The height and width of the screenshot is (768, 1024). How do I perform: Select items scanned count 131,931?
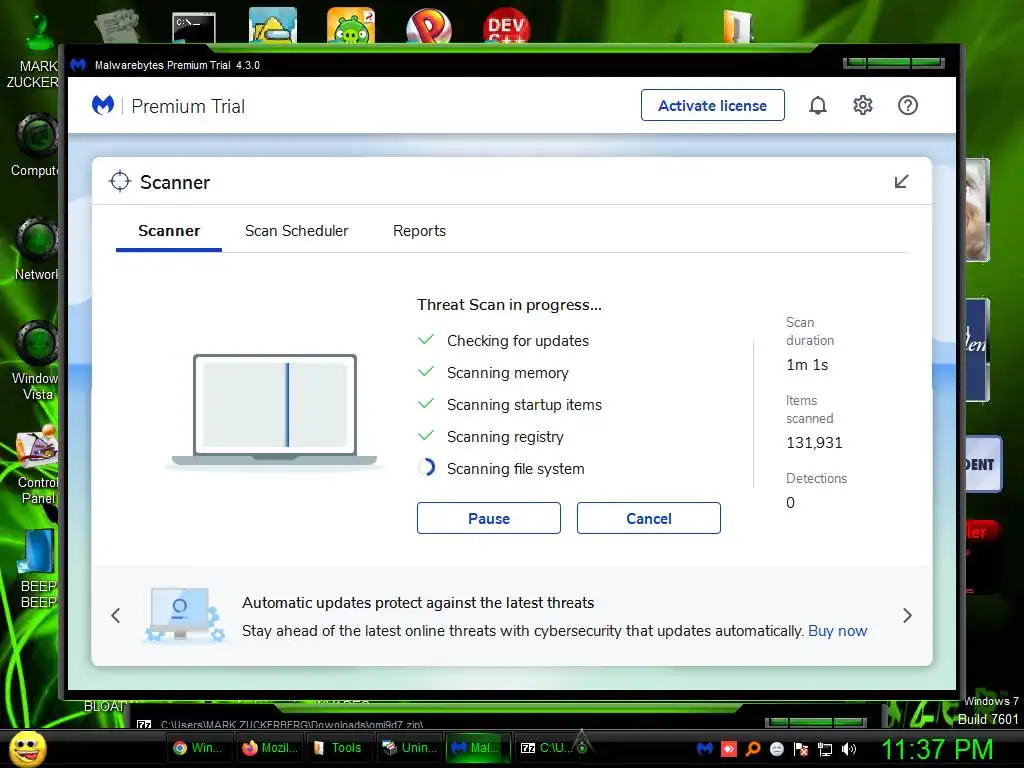click(x=814, y=443)
